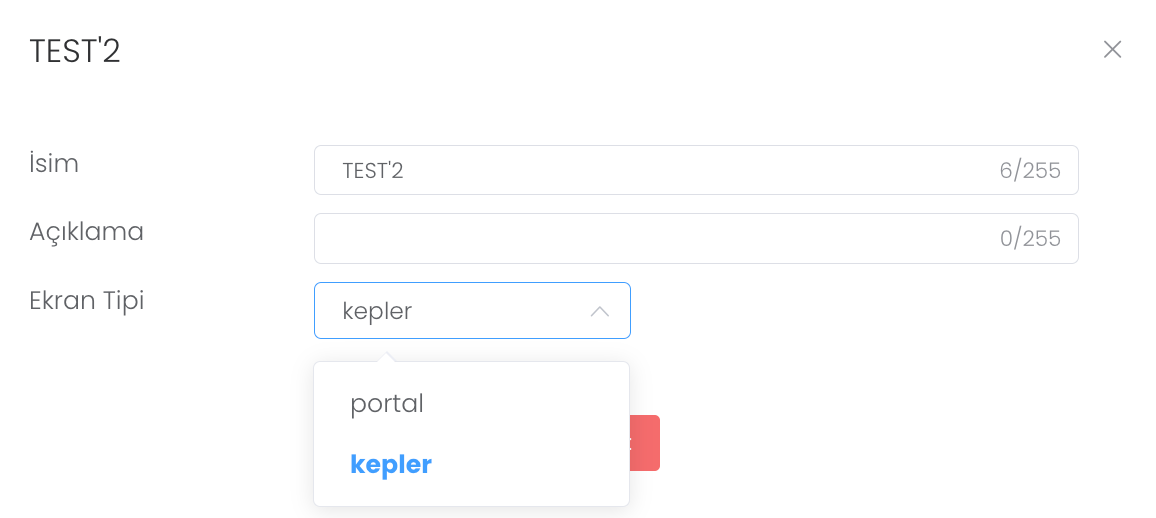The height and width of the screenshot is (518, 1156).
Task: Click the blank area right of portal option
Action: [x=530, y=404]
